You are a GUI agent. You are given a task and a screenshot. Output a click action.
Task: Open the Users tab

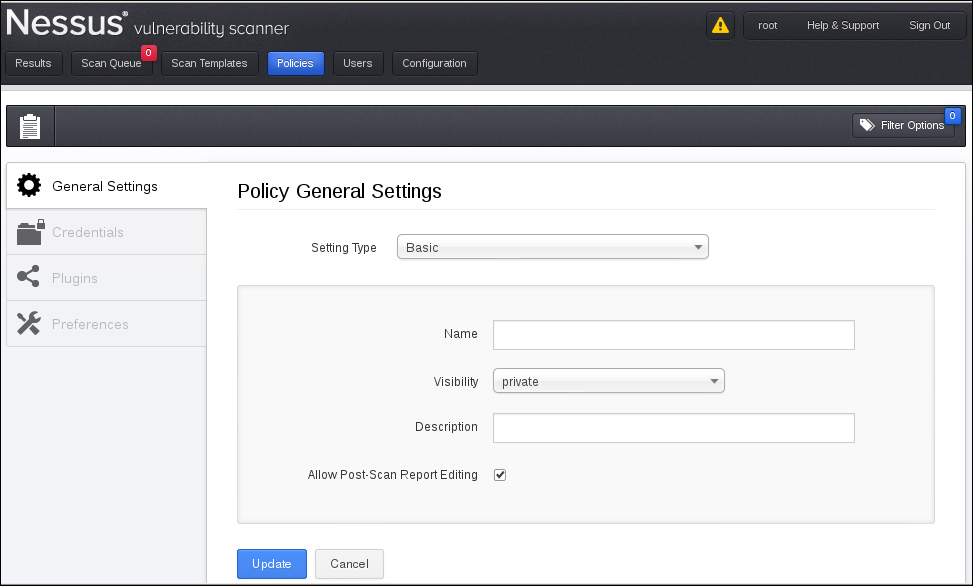pyautogui.click(x=358, y=63)
